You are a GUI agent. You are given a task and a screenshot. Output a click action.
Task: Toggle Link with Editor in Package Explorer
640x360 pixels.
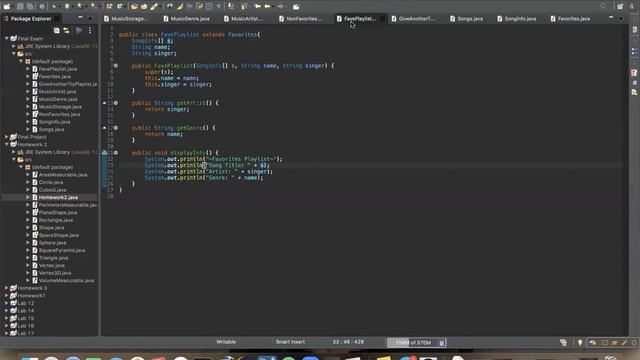(x=67, y=30)
